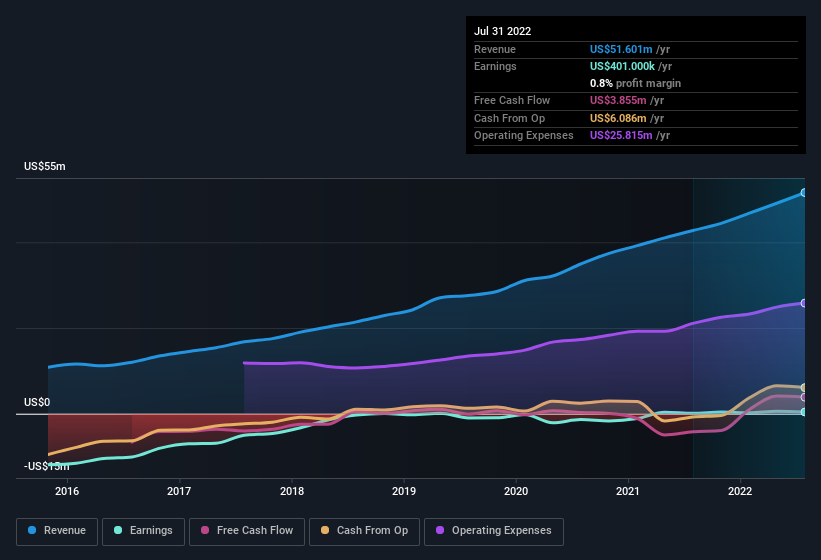Screen dimensions: 821x560
Task: Click Earnings endpoint marker on chart
Action: click(804, 412)
